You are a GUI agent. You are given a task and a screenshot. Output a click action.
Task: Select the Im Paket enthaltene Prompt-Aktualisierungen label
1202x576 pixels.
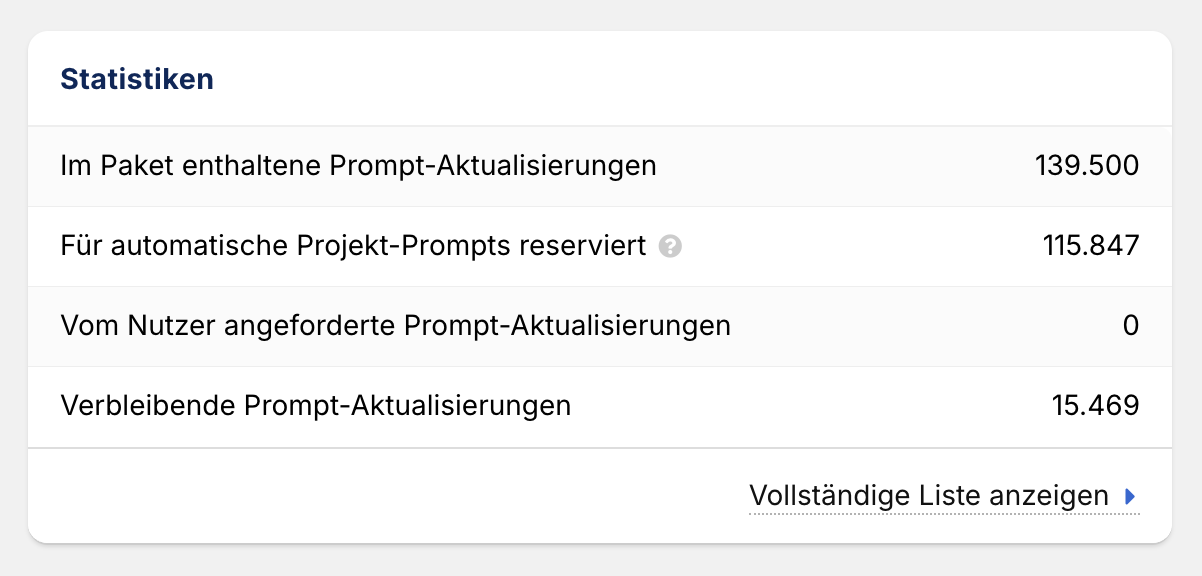coord(358,165)
